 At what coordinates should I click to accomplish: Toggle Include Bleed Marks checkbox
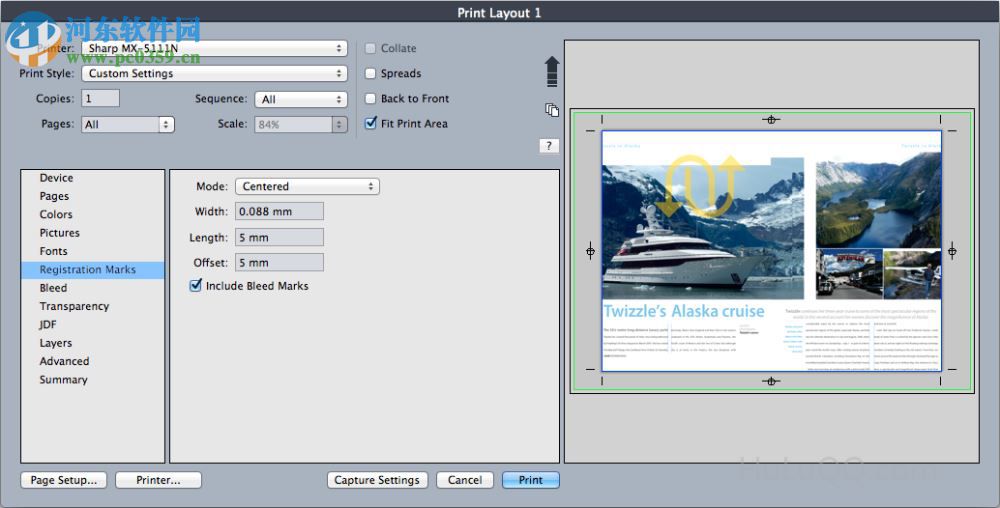196,286
